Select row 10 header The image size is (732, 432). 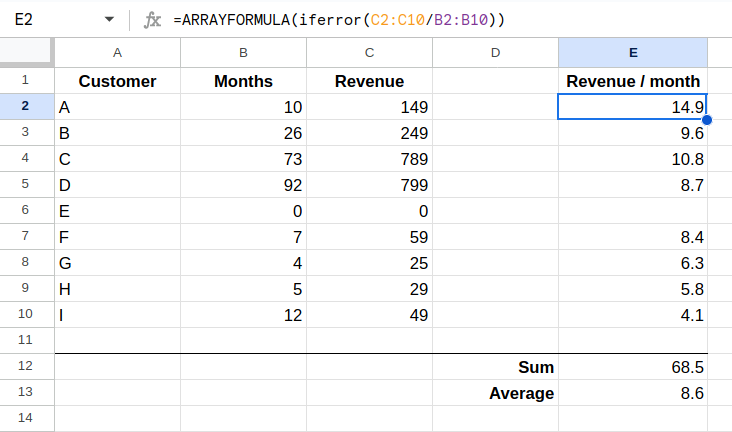25,314
